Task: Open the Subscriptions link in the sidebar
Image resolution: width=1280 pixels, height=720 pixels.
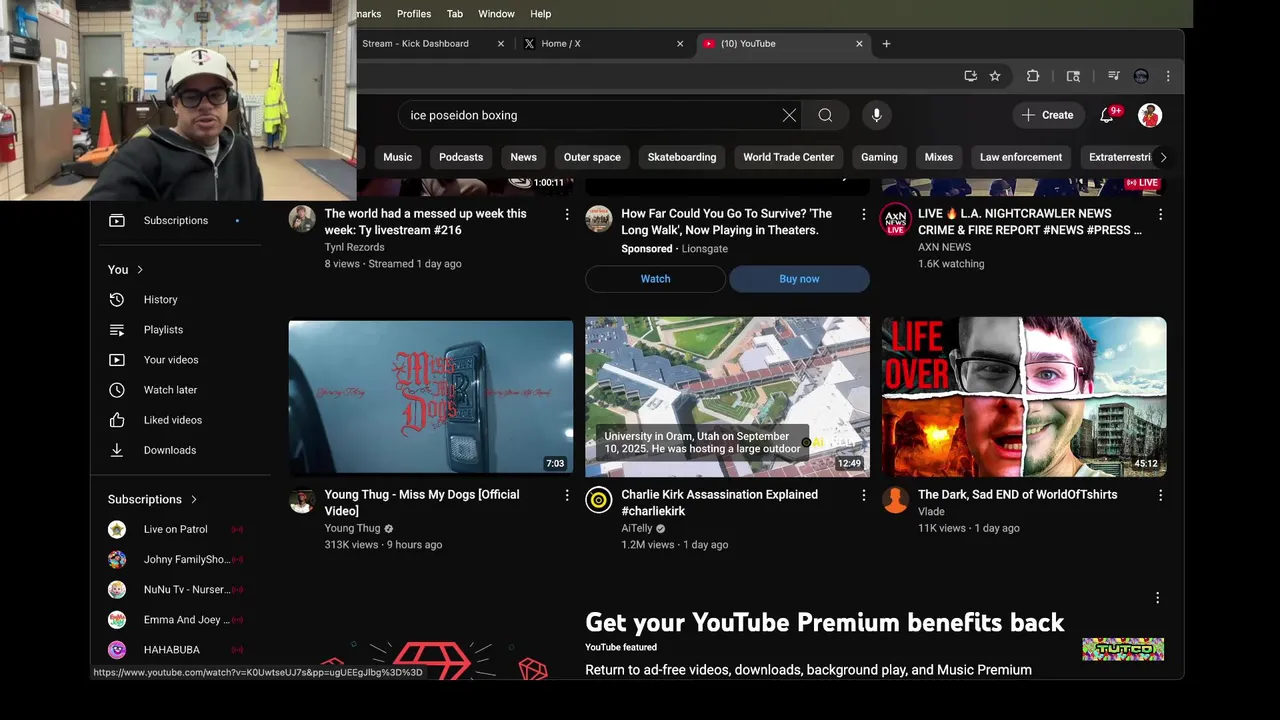Action: tap(175, 220)
